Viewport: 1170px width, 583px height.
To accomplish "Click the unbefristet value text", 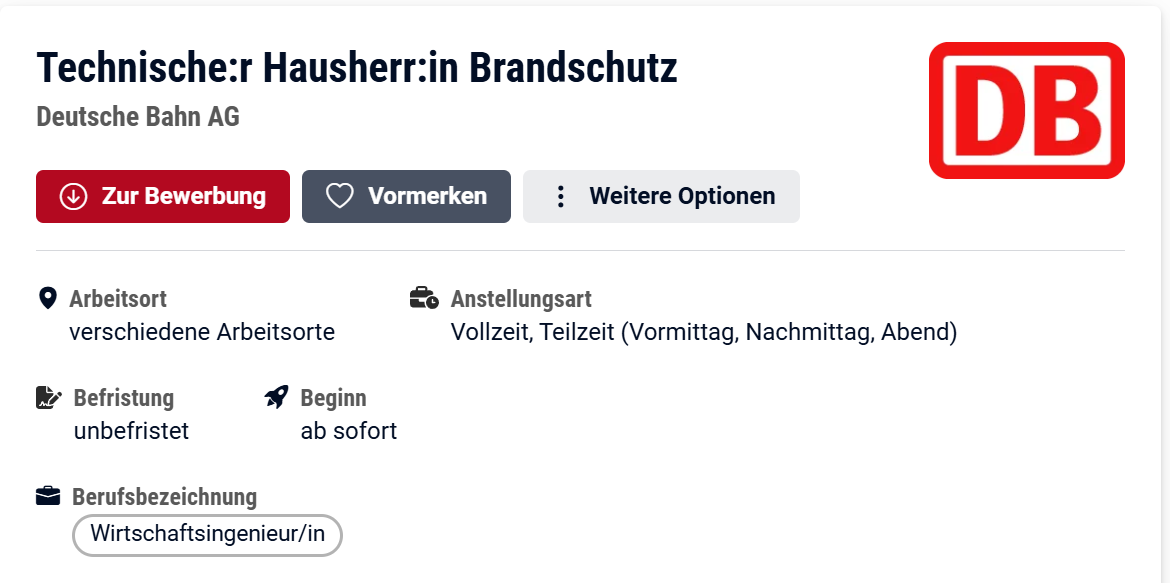I will (131, 431).
